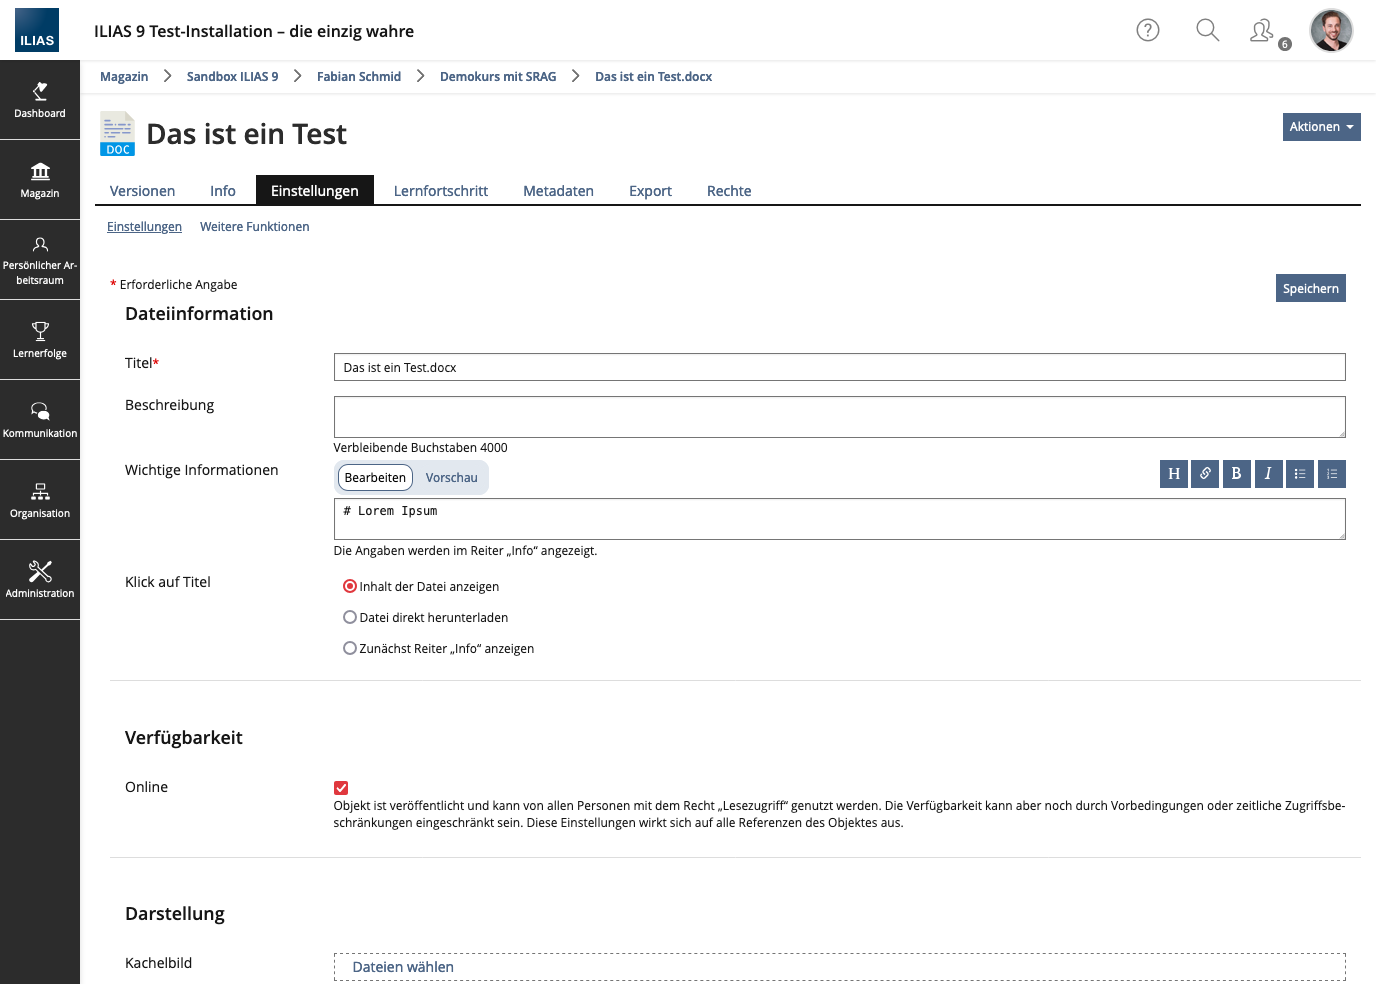Click into the Titel input field
Viewport: 1376px width, 984px height.
click(839, 367)
